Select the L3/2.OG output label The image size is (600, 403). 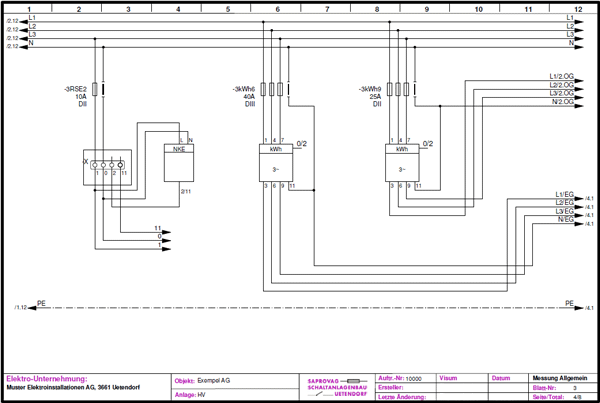(561, 93)
